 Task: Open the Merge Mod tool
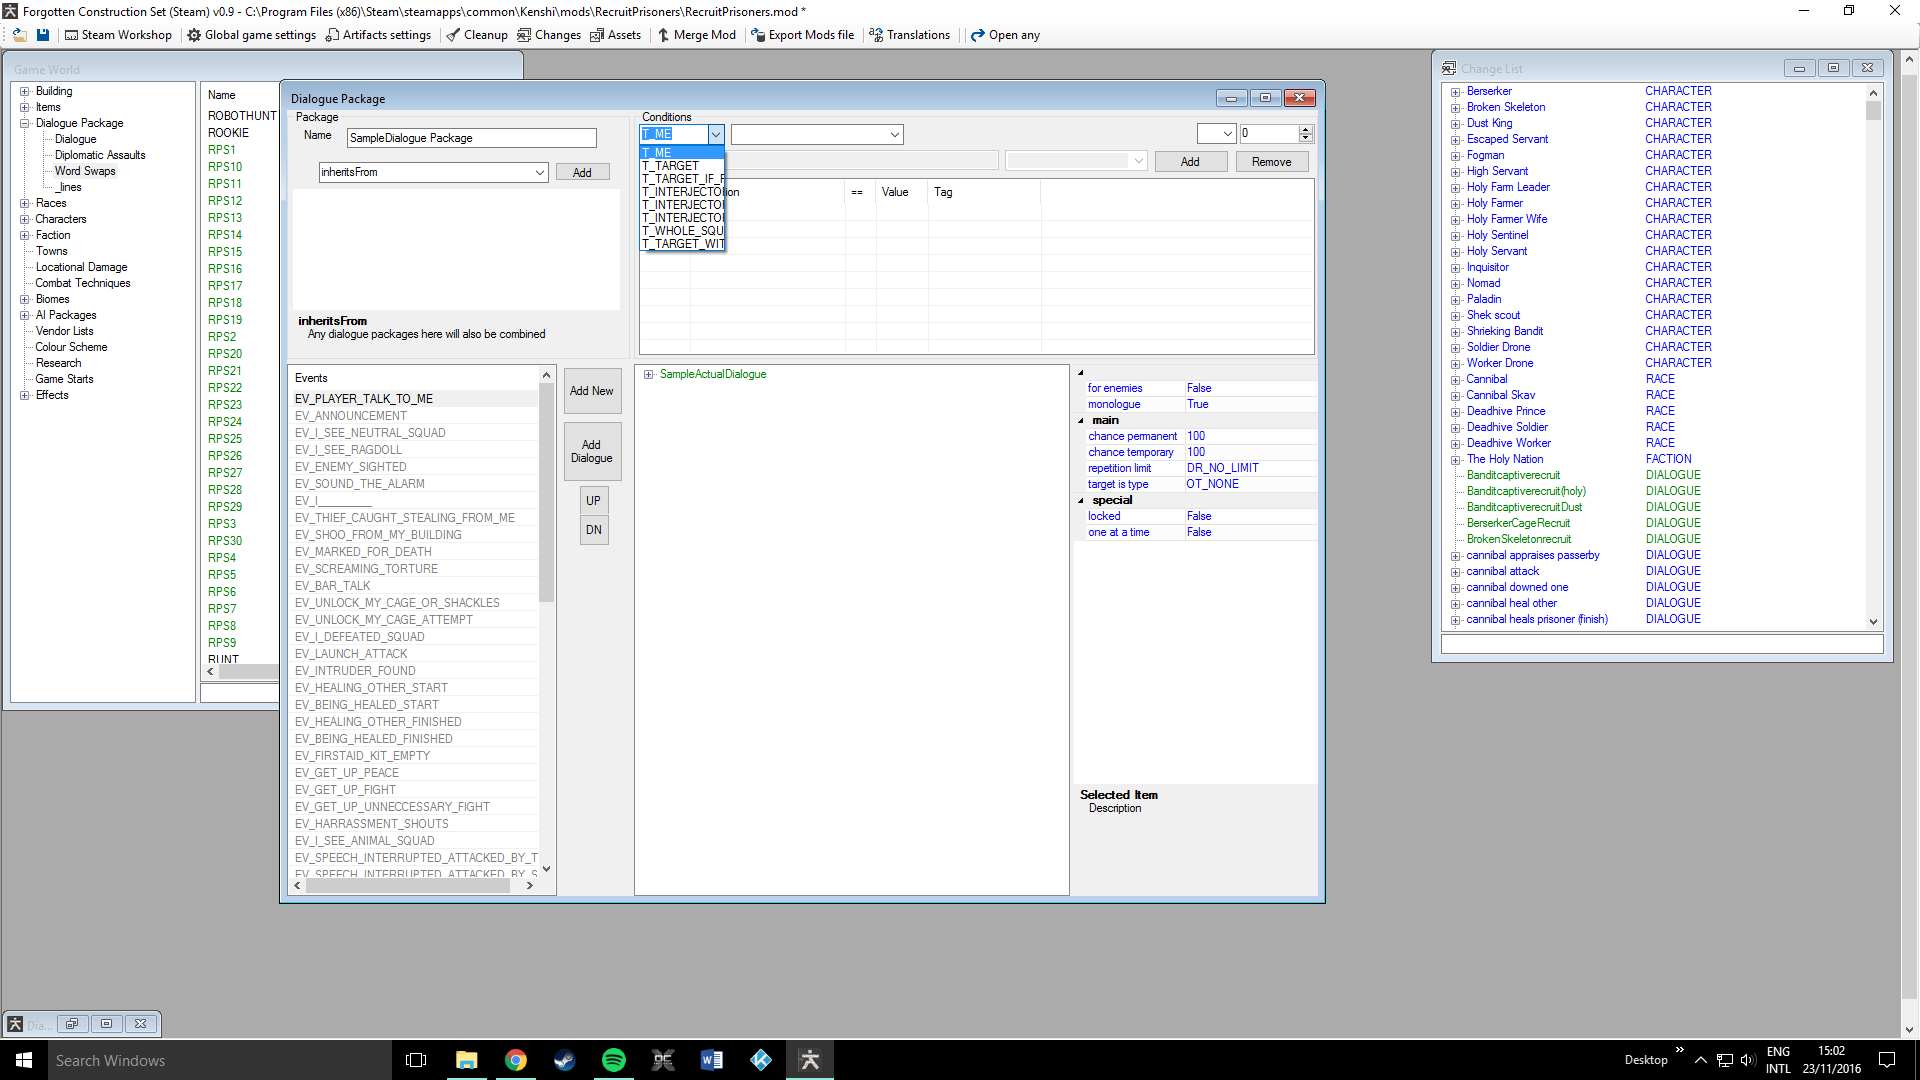(x=696, y=35)
